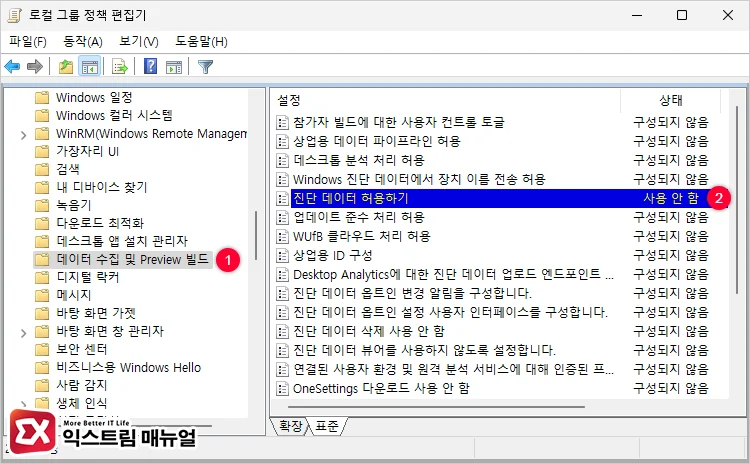The image size is (750, 464).
Task: Select the 데스크톱 앱 설치 관리자 folder
Action: point(121,241)
